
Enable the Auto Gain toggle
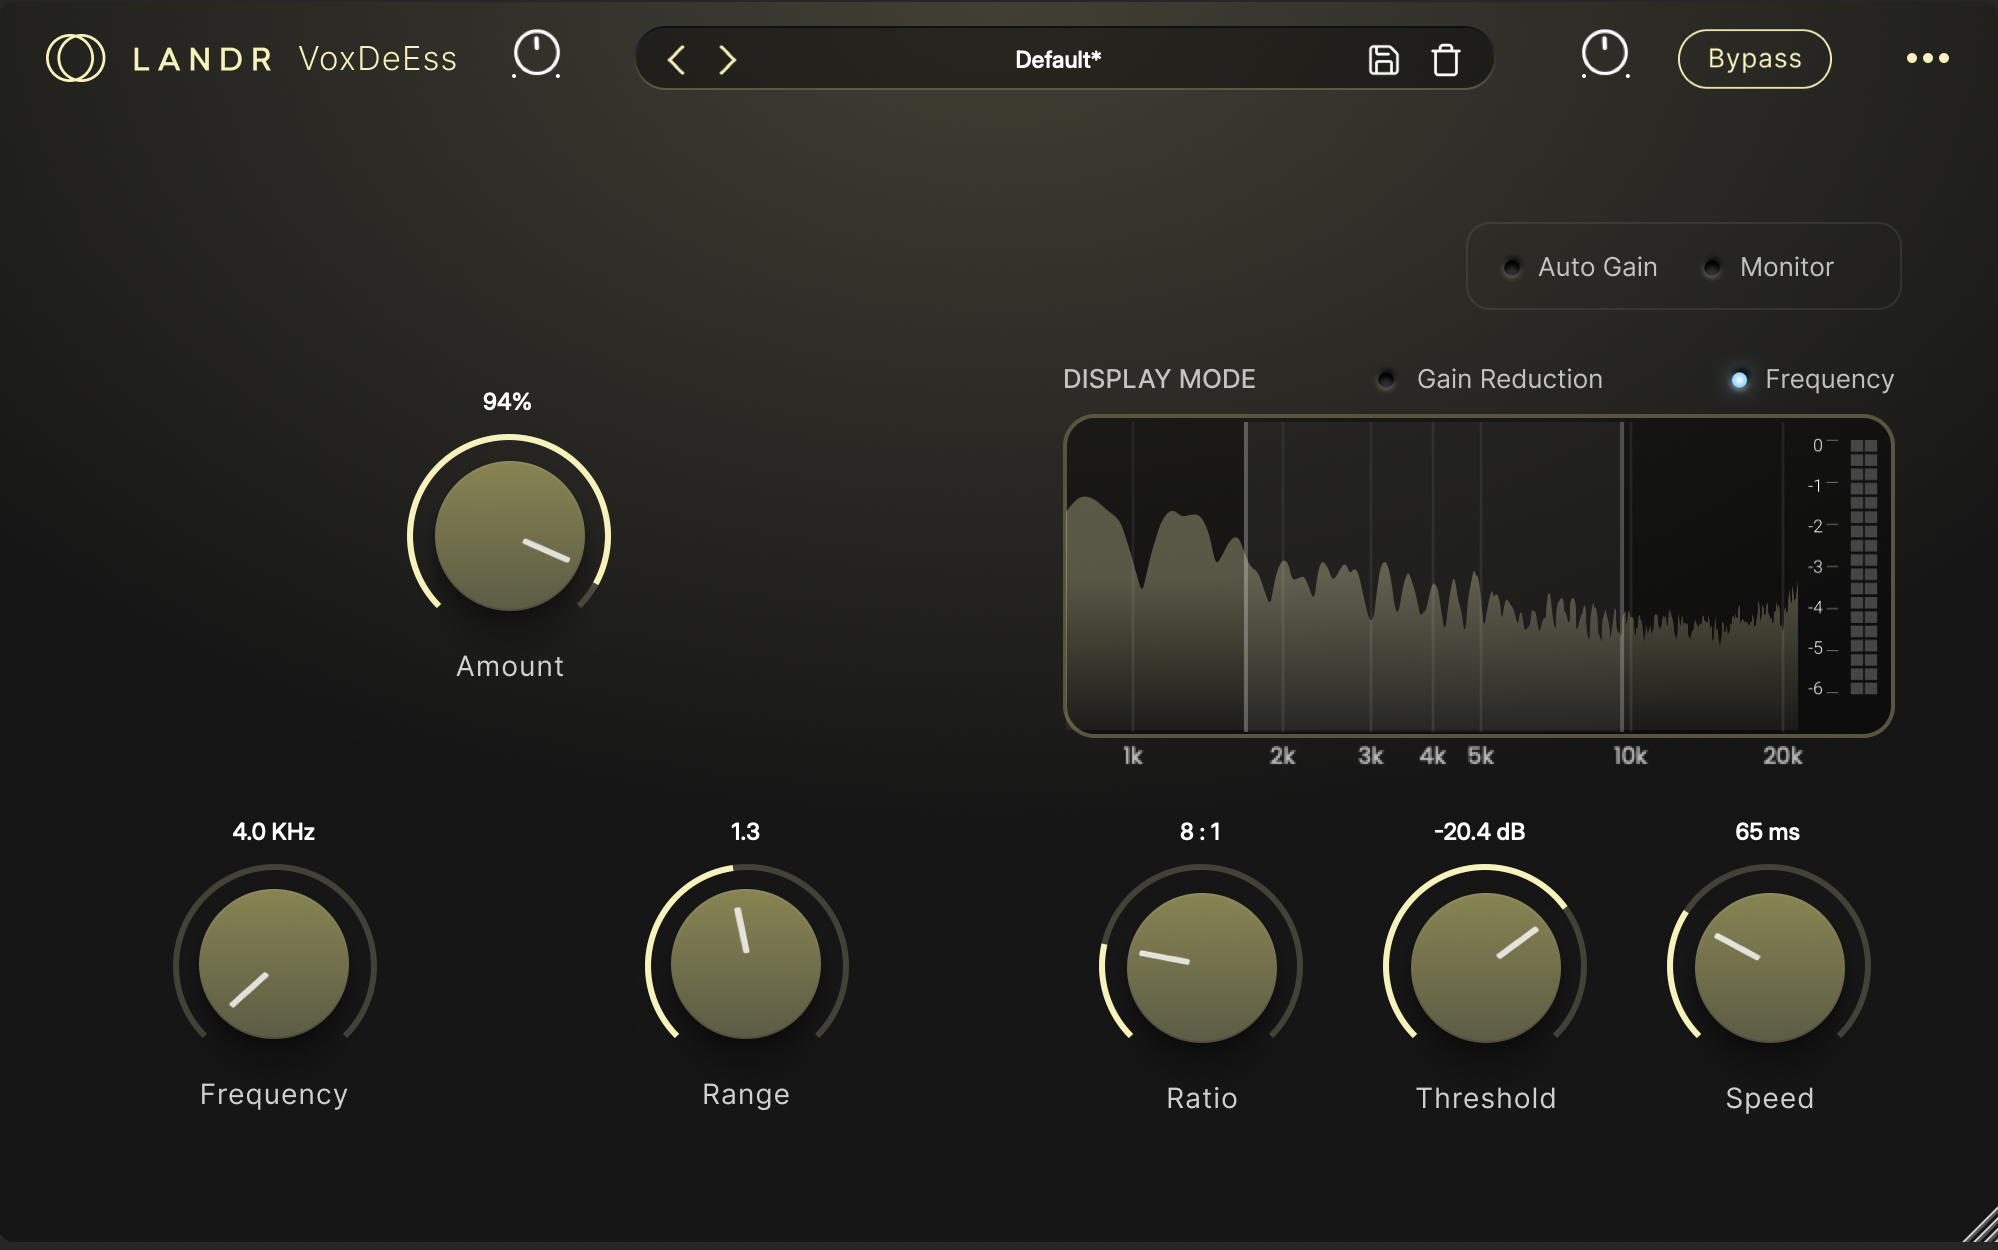point(1512,267)
